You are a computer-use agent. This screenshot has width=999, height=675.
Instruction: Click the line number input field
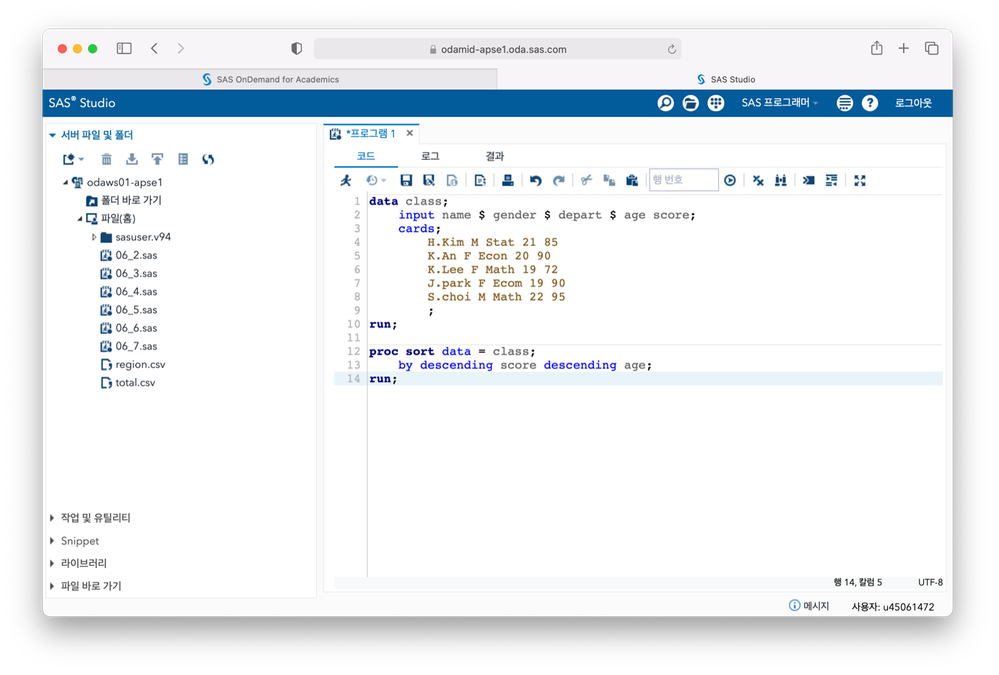click(684, 180)
